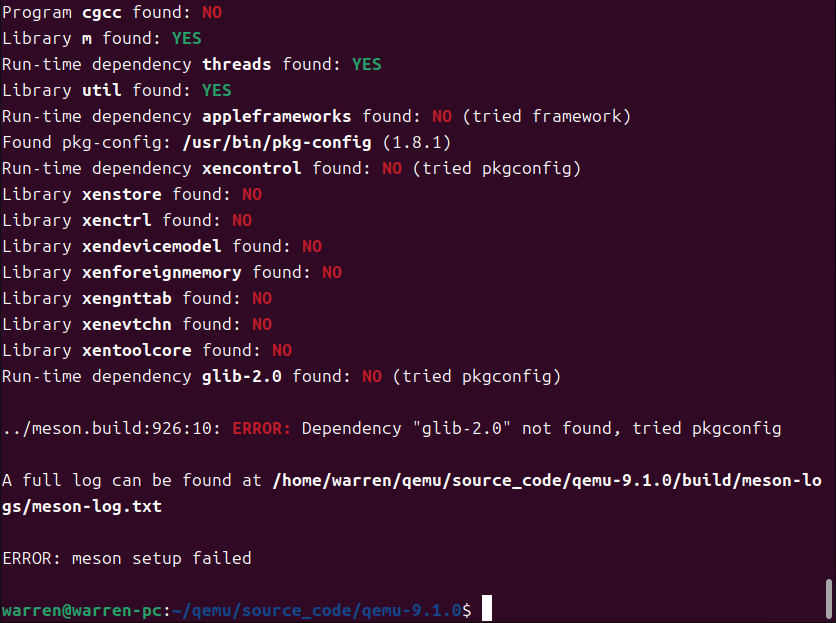Click the xengnttab library name
836x623 pixels.
127,298
